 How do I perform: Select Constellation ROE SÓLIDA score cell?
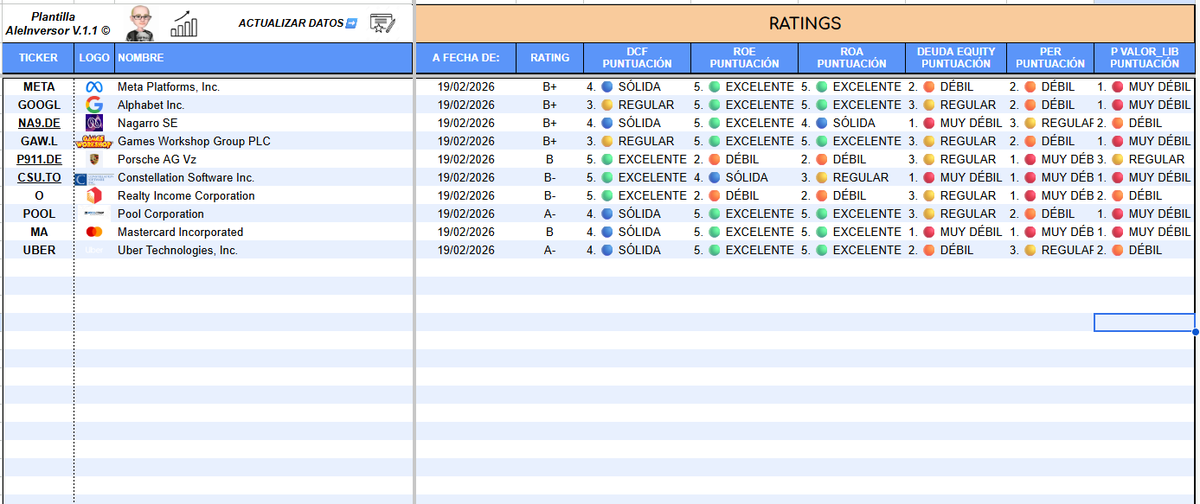(744, 178)
